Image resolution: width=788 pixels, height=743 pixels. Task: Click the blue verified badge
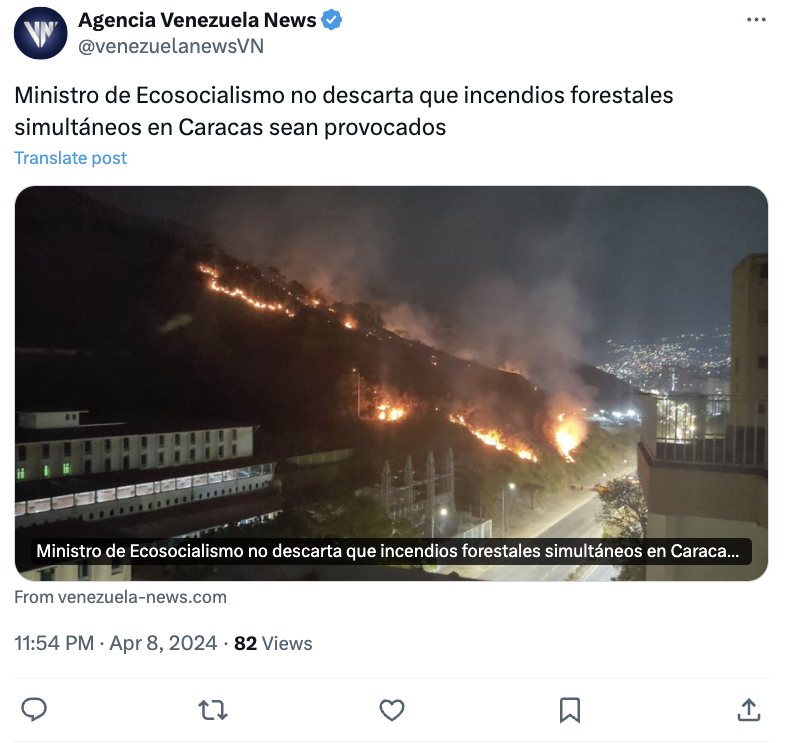coord(332,21)
